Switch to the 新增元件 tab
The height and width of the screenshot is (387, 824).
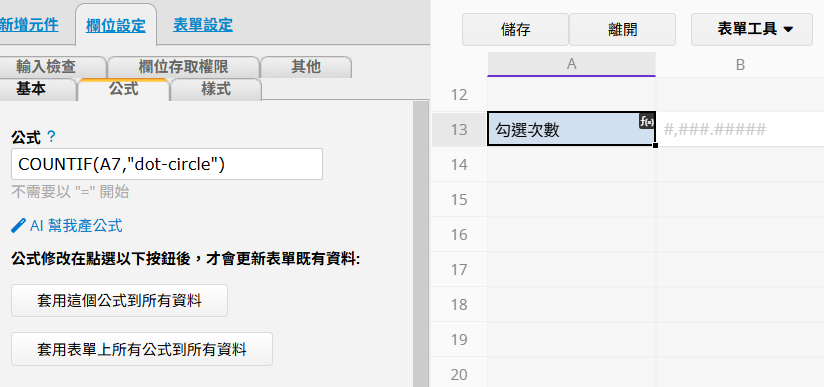pyautogui.click(x=29, y=25)
